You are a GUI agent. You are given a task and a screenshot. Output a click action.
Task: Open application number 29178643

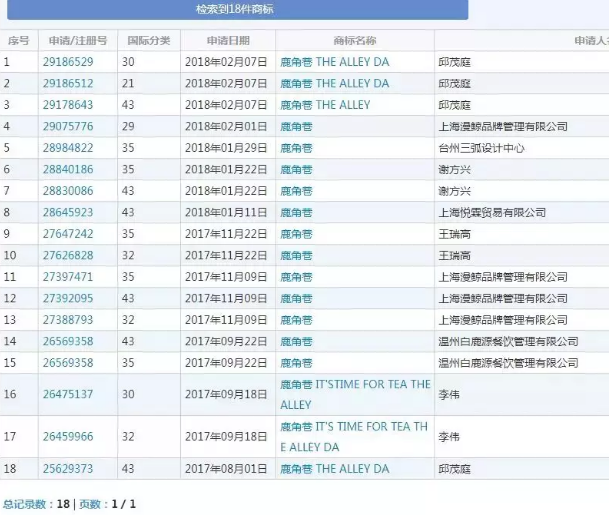68,105
